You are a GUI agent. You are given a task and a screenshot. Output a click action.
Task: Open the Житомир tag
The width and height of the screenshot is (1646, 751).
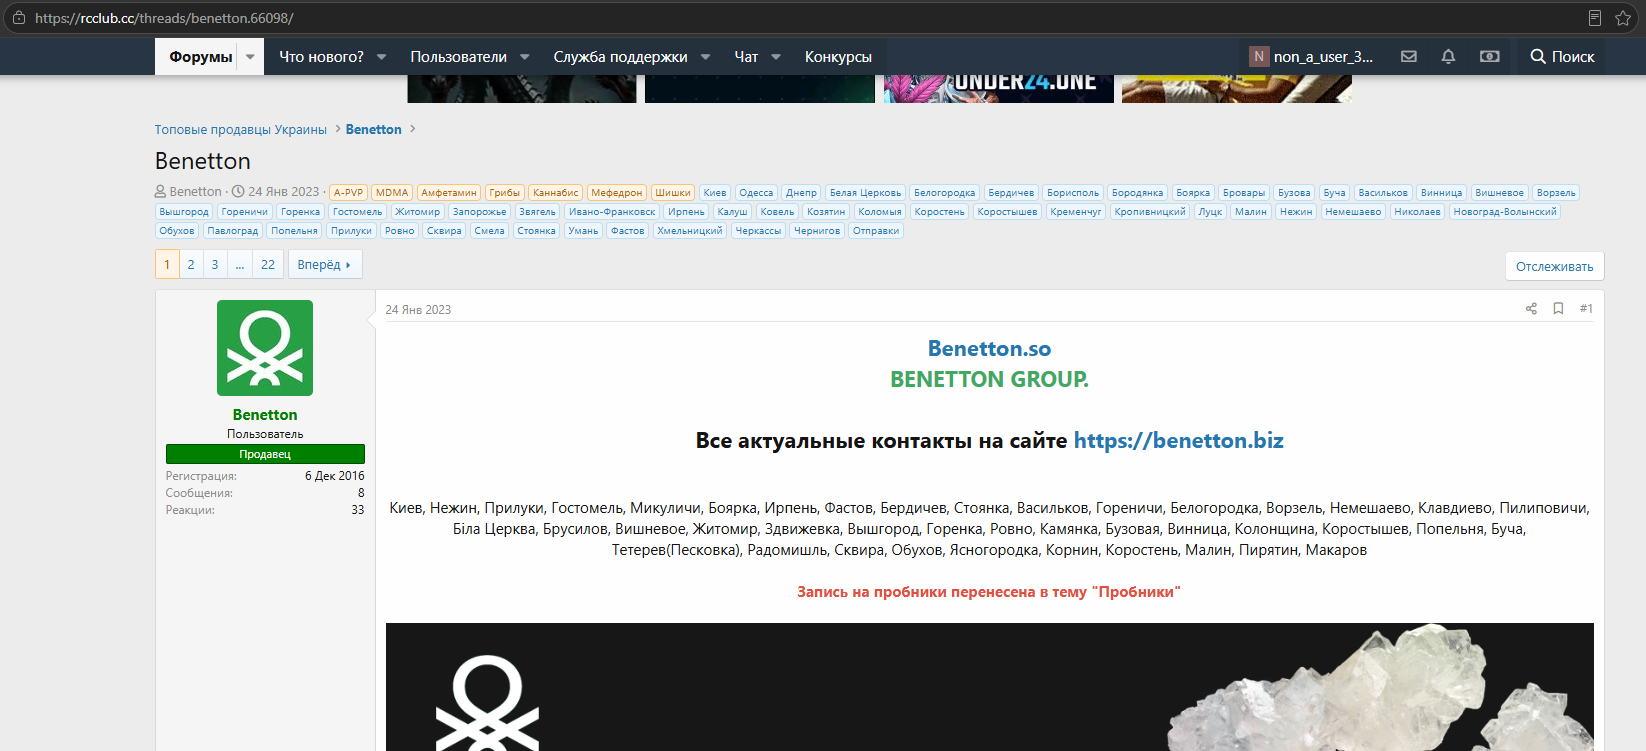[417, 212]
